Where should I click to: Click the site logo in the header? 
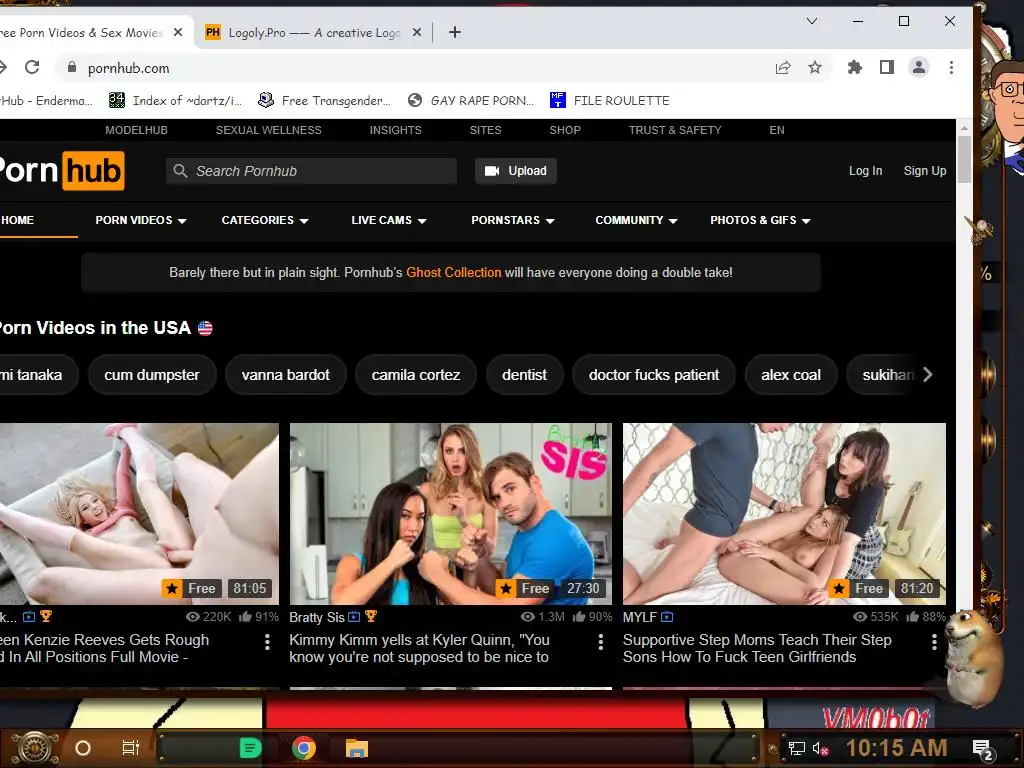(x=60, y=170)
